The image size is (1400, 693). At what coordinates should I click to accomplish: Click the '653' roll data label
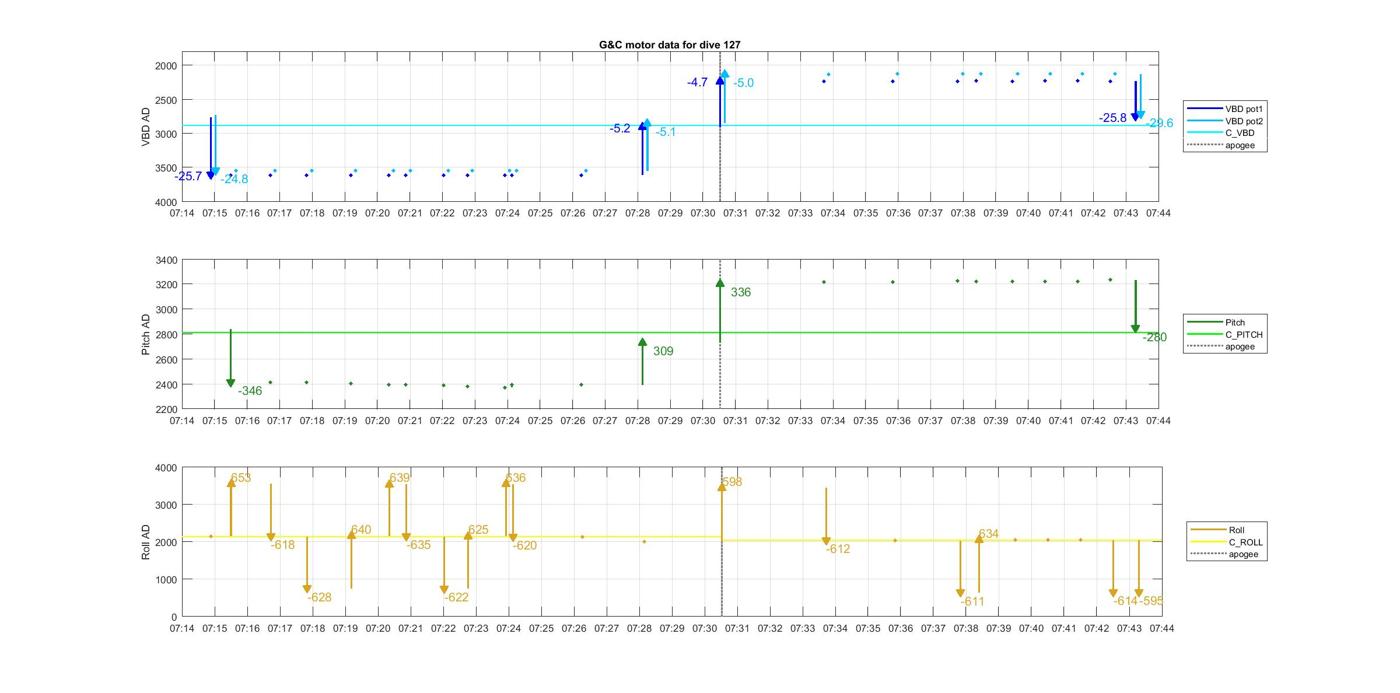(241, 478)
